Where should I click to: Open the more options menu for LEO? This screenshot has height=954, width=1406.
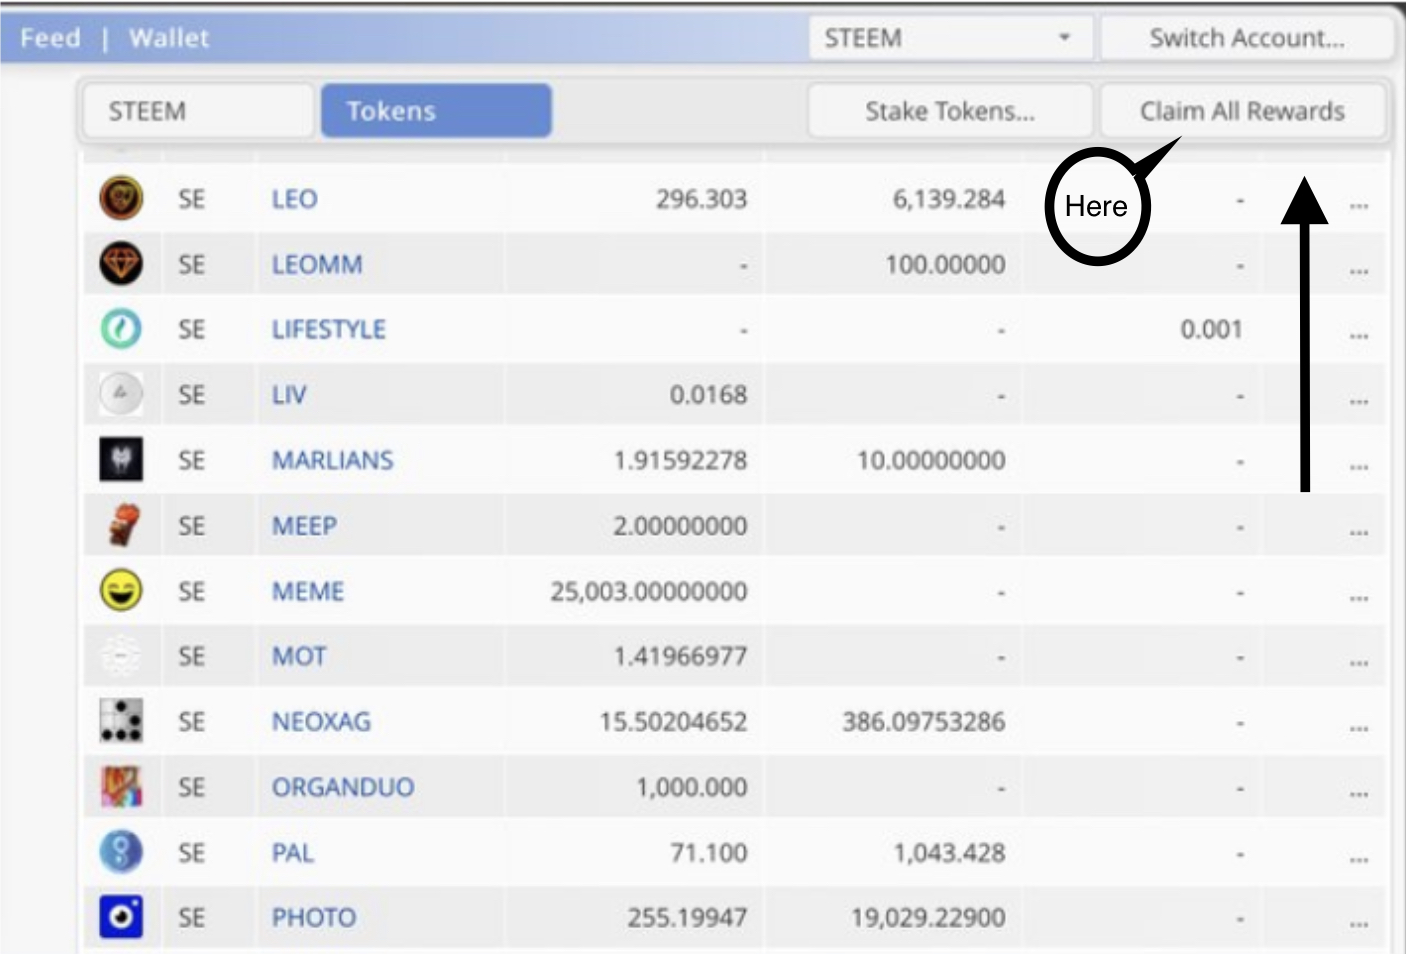pyautogui.click(x=1358, y=205)
